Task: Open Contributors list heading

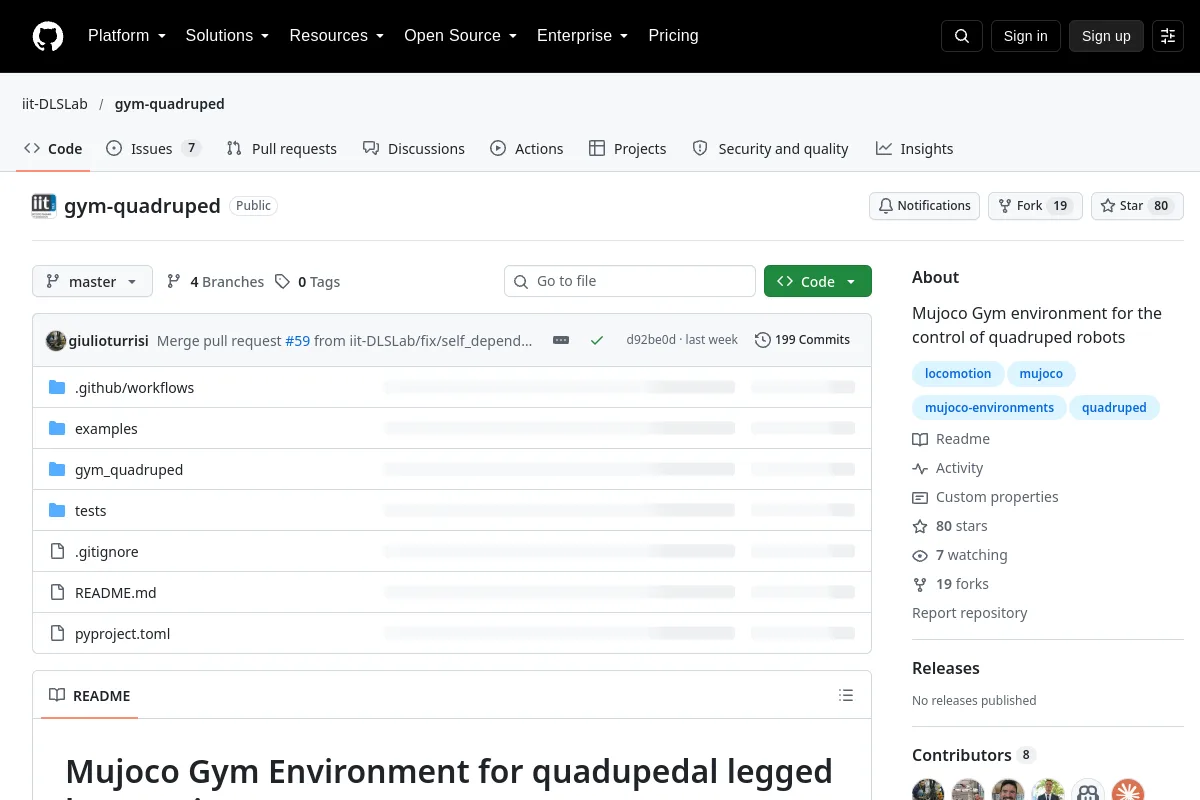Action: (x=974, y=755)
